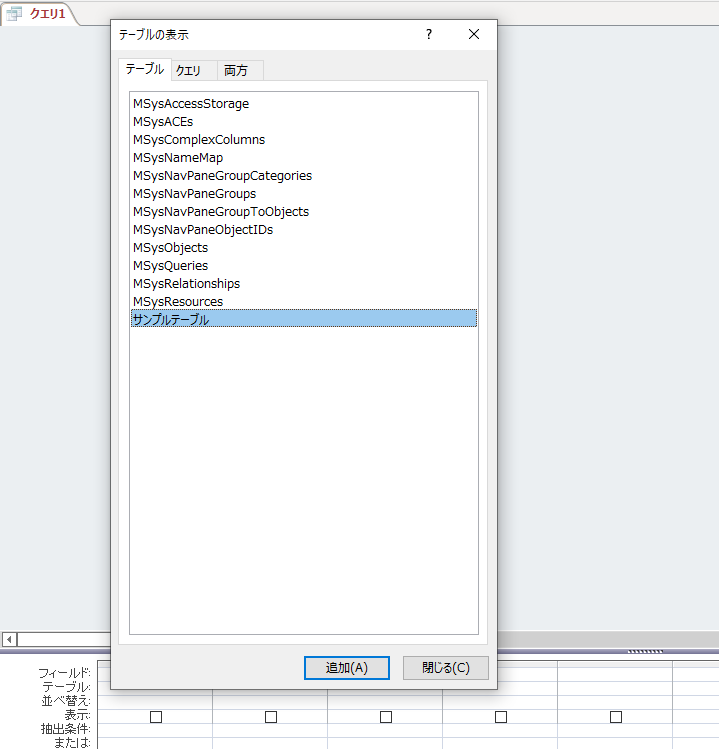719x749 pixels.
Task: Select MSysAccessStorage in the table list
Action: coord(304,104)
